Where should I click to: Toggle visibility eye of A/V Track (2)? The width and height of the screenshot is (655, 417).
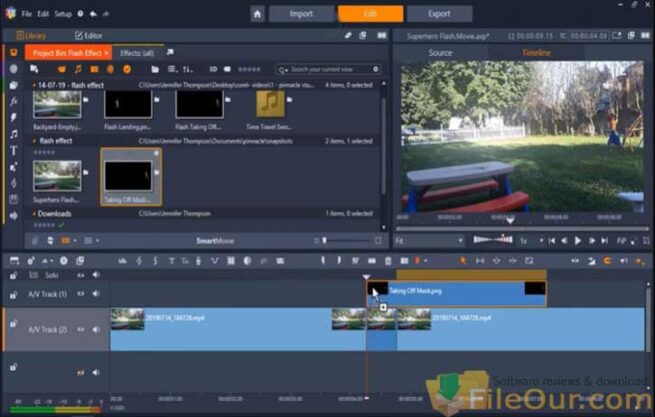click(x=81, y=329)
